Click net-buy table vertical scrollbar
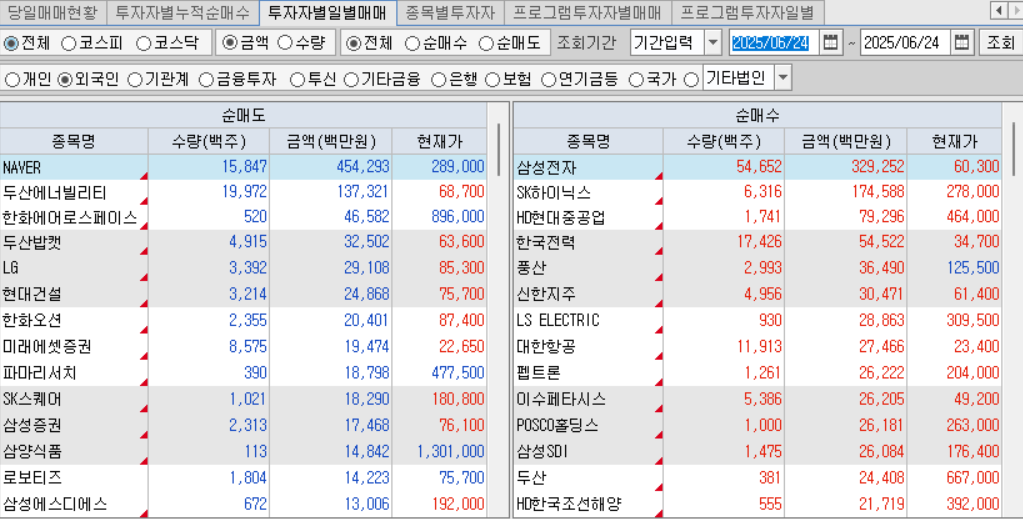 [x=1013, y=150]
